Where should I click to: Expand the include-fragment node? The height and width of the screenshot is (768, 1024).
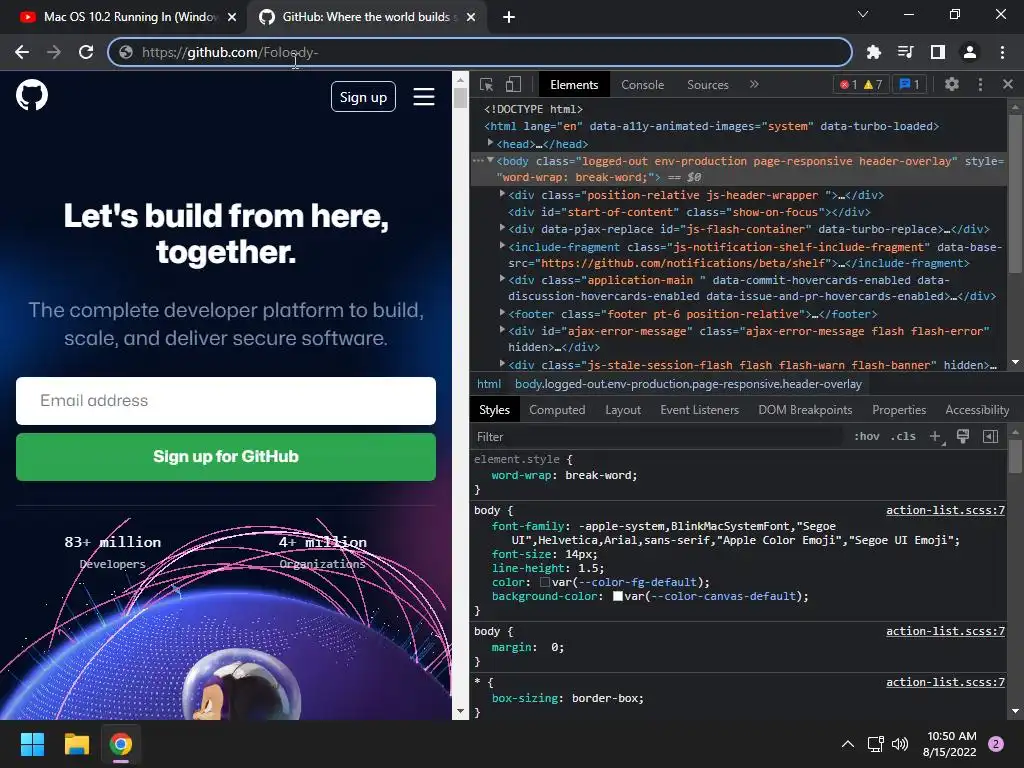pyautogui.click(x=502, y=246)
